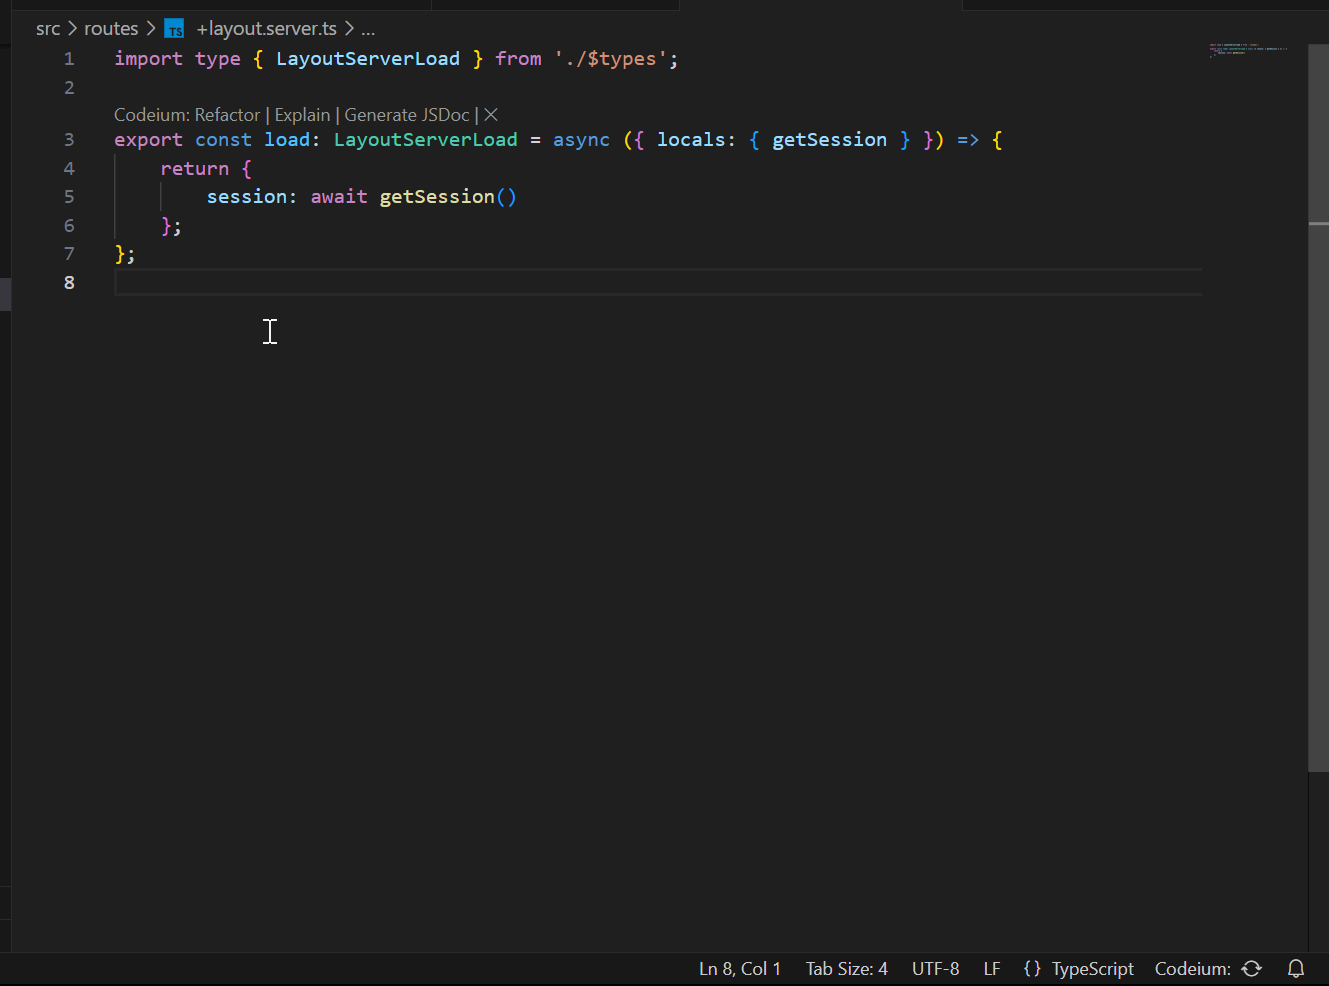Click the getSession() call on line 5
The image size is (1329, 986).
pos(448,197)
